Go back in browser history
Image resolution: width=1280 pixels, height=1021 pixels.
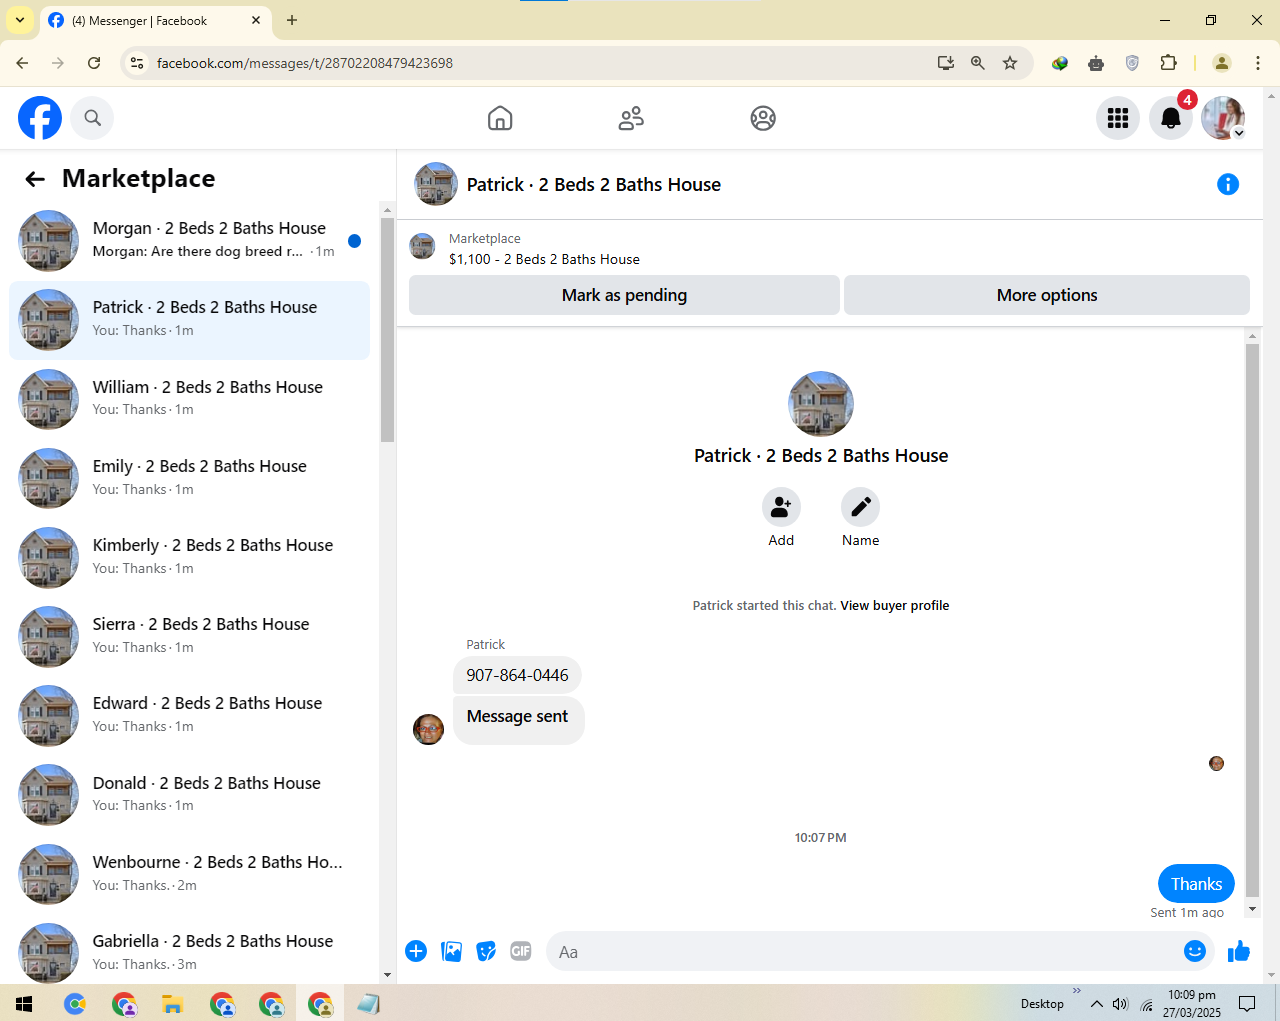tap(22, 63)
